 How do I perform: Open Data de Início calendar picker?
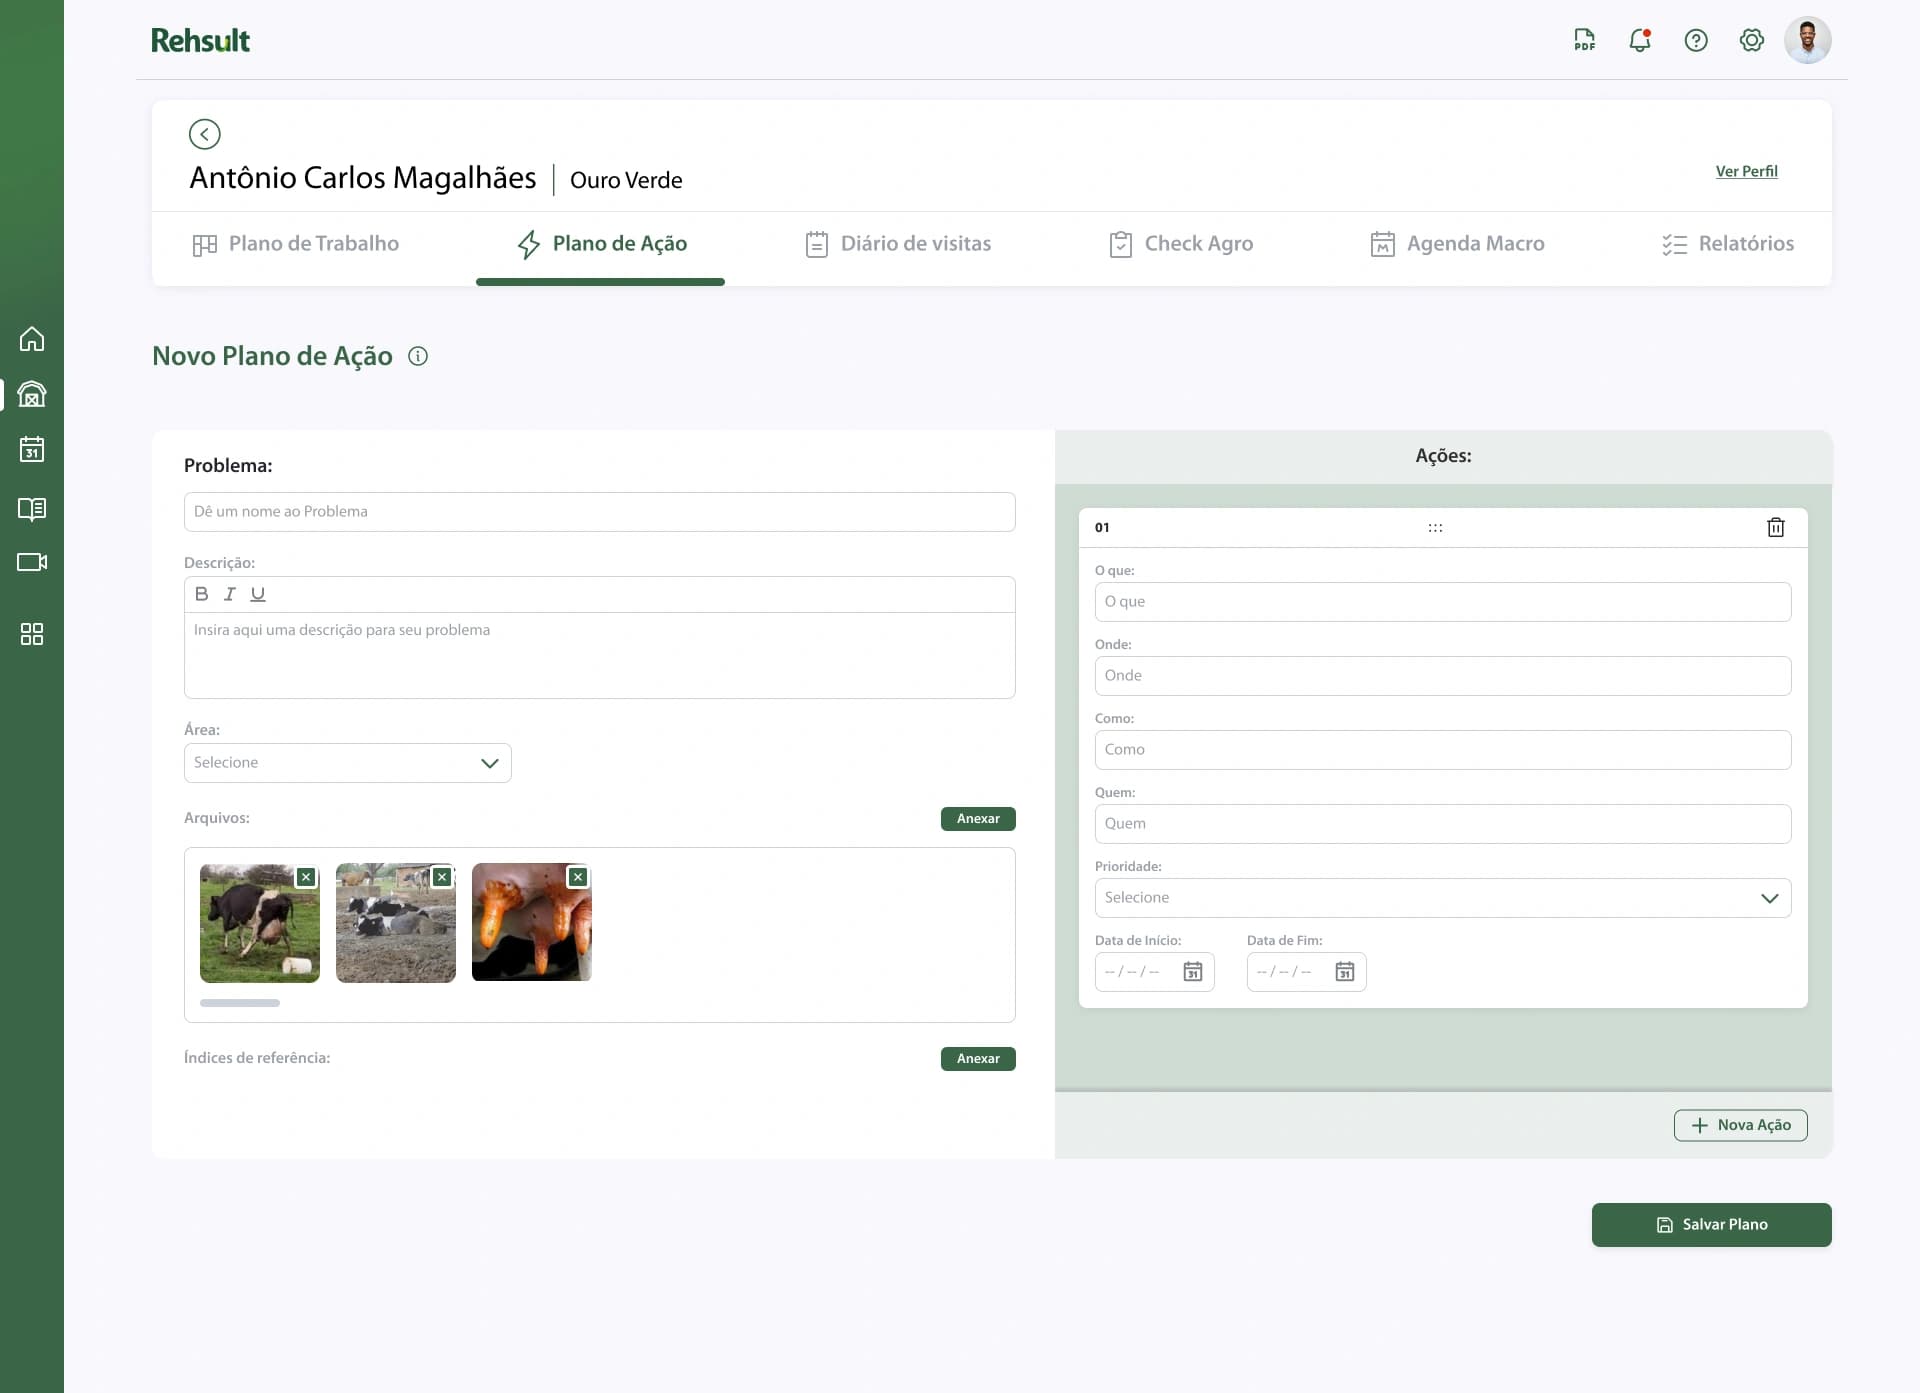(1192, 972)
